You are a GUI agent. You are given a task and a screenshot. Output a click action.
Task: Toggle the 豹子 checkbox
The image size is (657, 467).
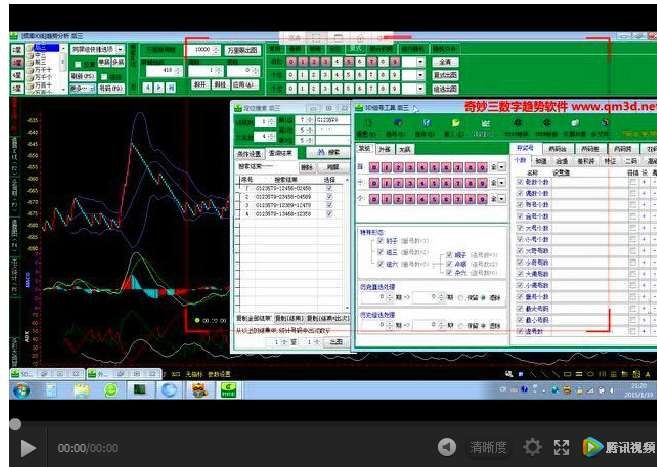point(380,243)
